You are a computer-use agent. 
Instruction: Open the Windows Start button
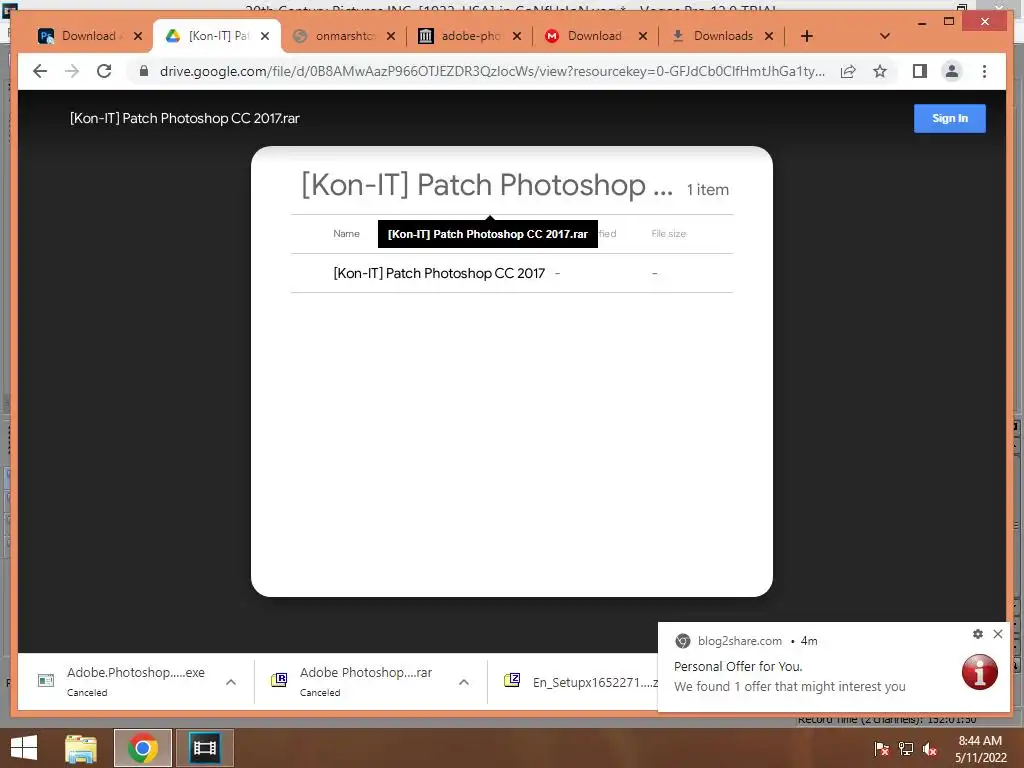coord(24,748)
